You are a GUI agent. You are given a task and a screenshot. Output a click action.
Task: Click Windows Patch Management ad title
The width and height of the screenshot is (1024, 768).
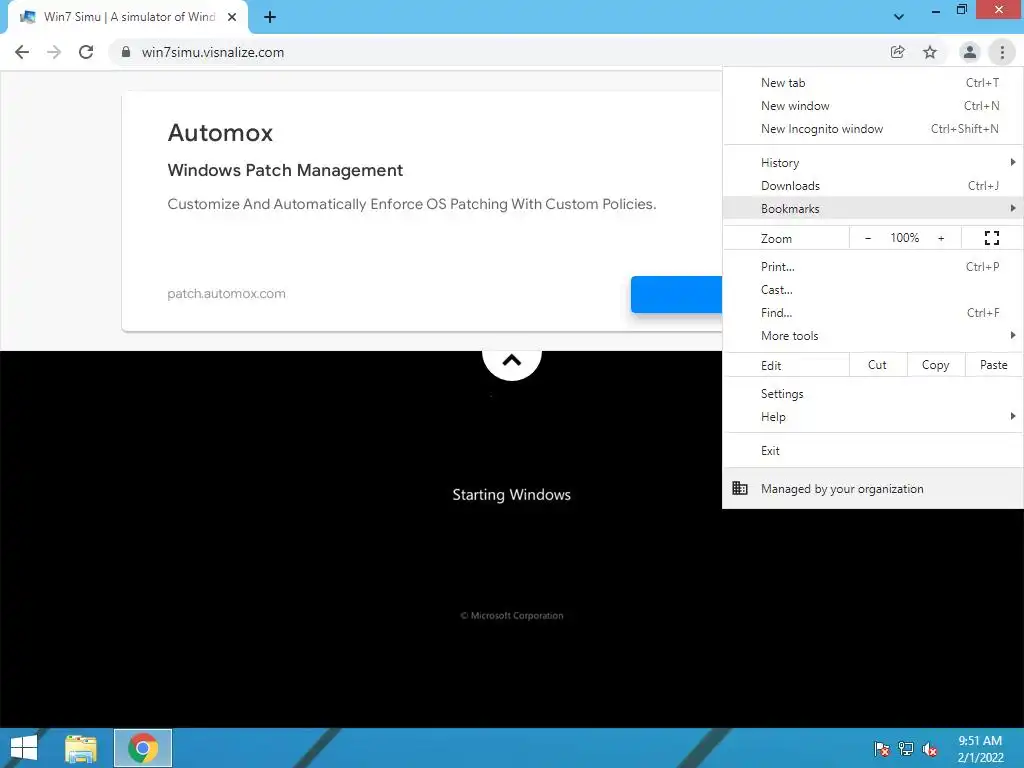coord(285,170)
